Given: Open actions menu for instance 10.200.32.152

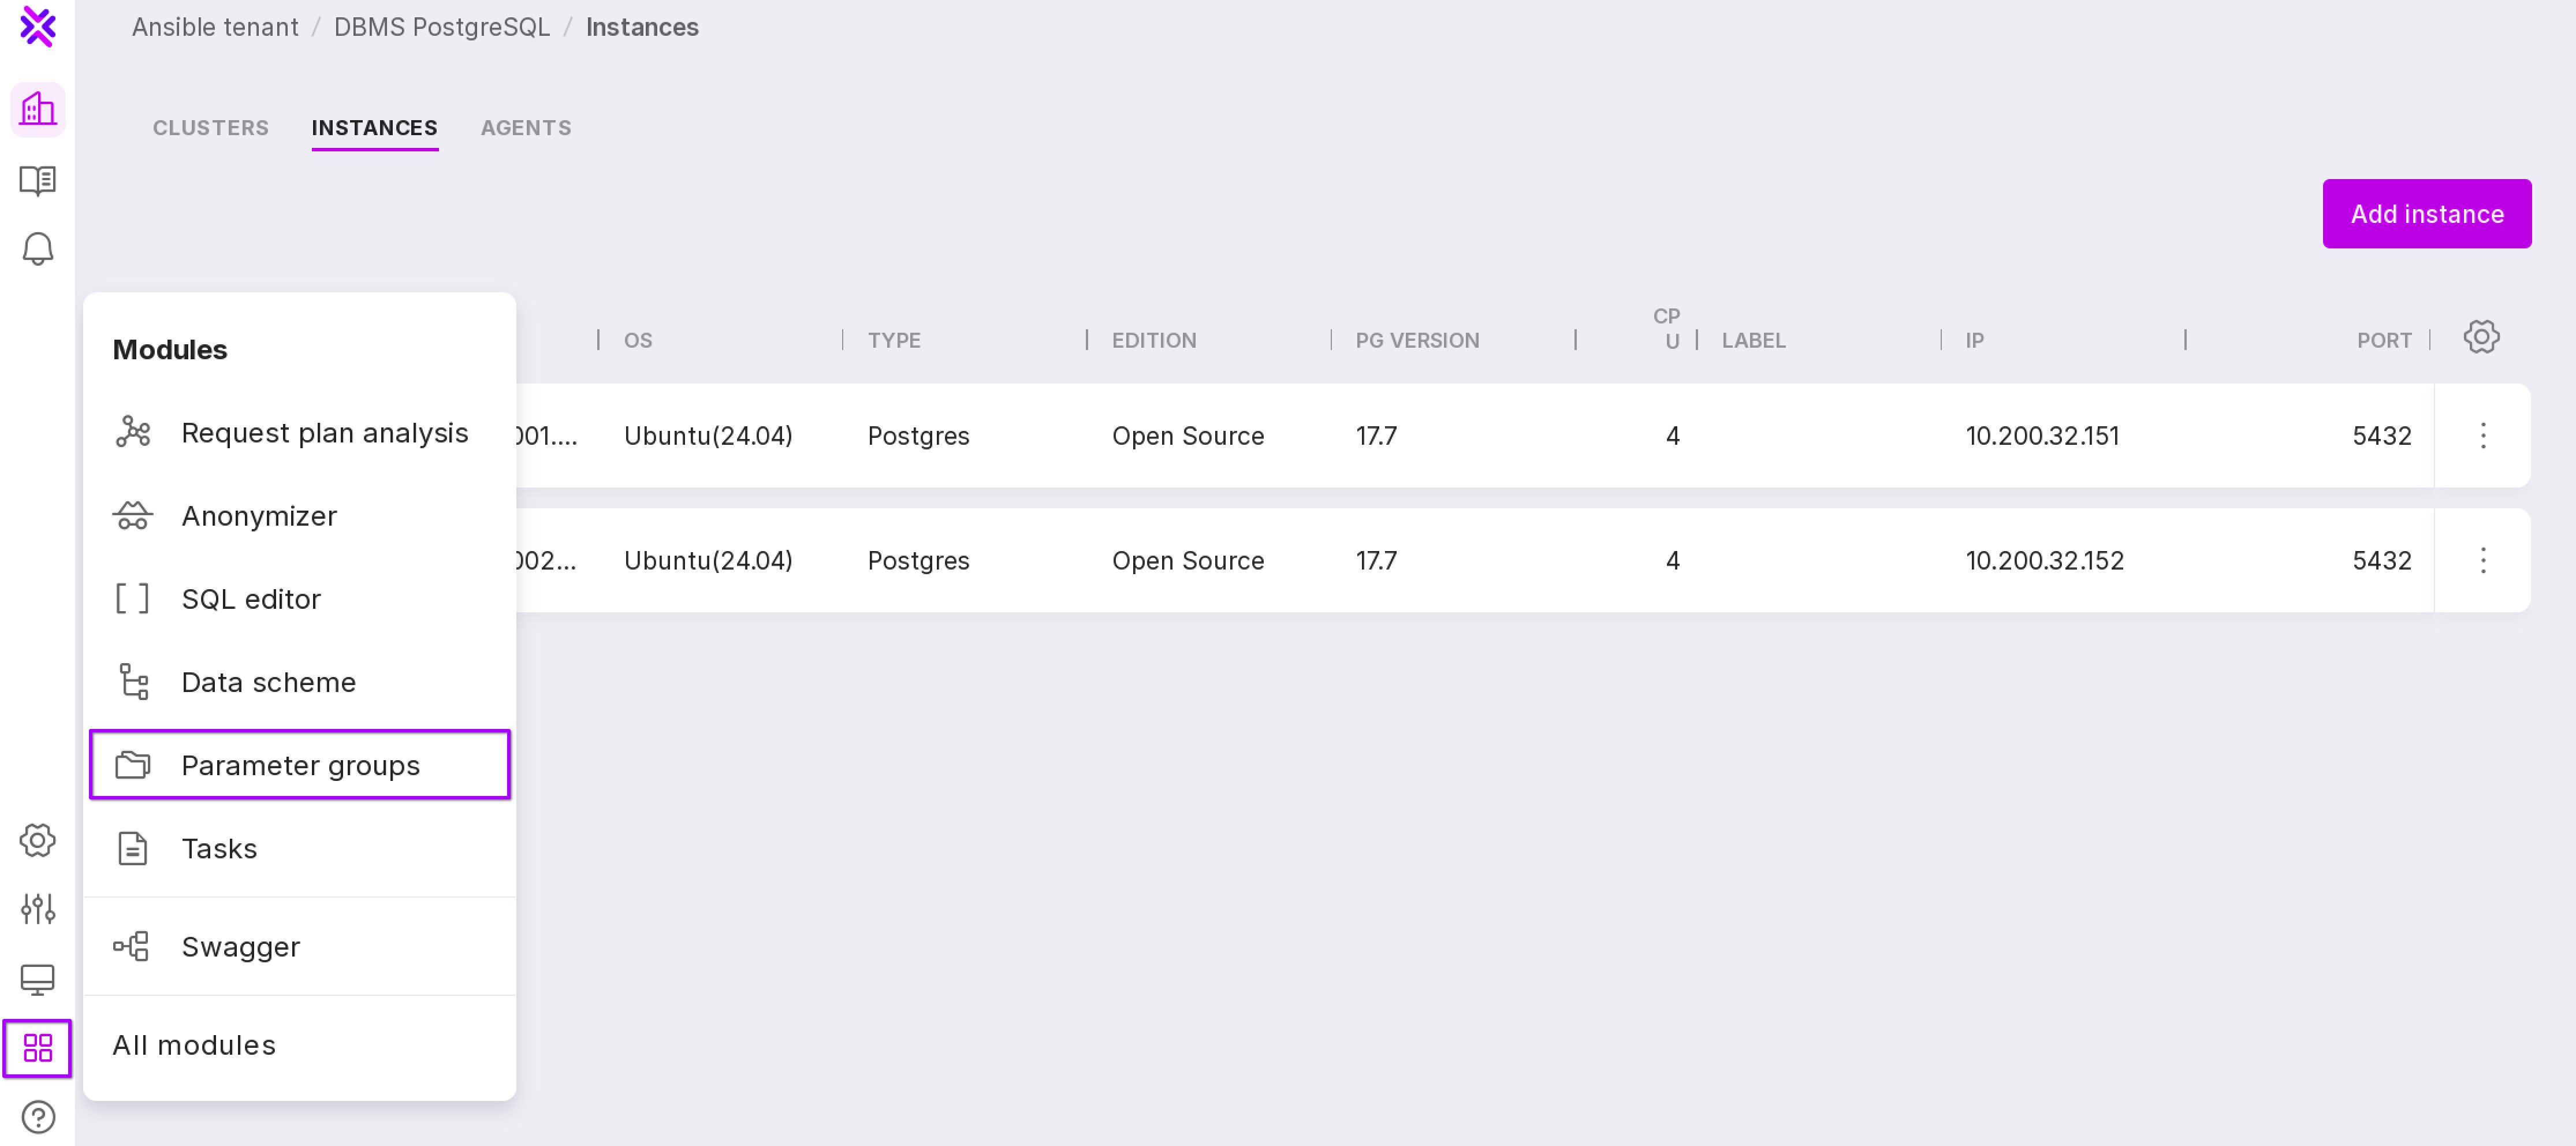Looking at the screenshot, I should click(2482, 560).
